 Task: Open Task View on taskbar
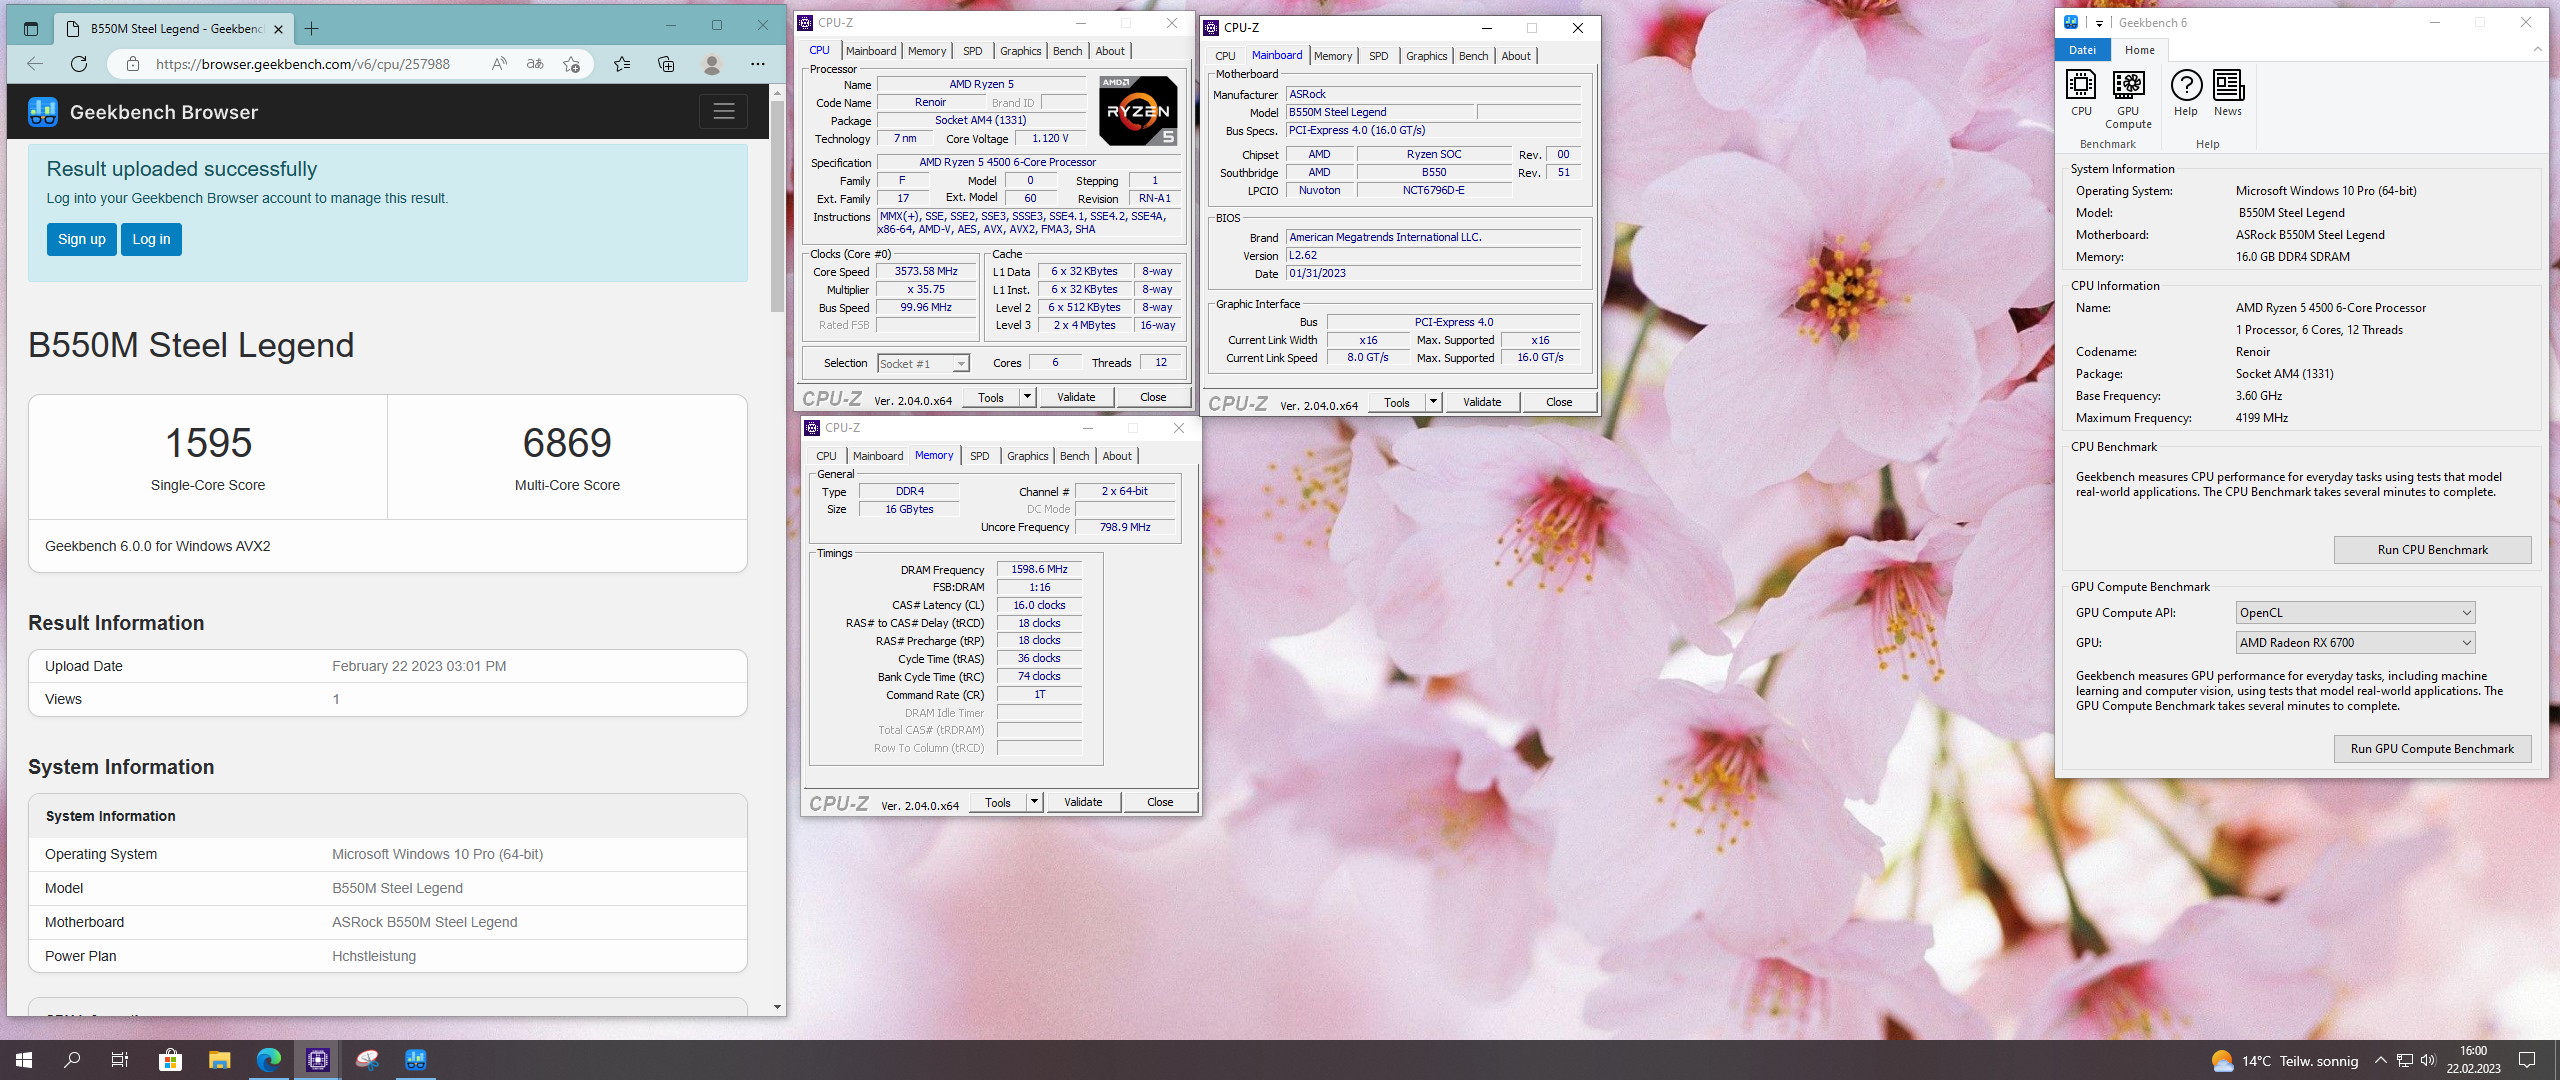(x=120, y=1060)
